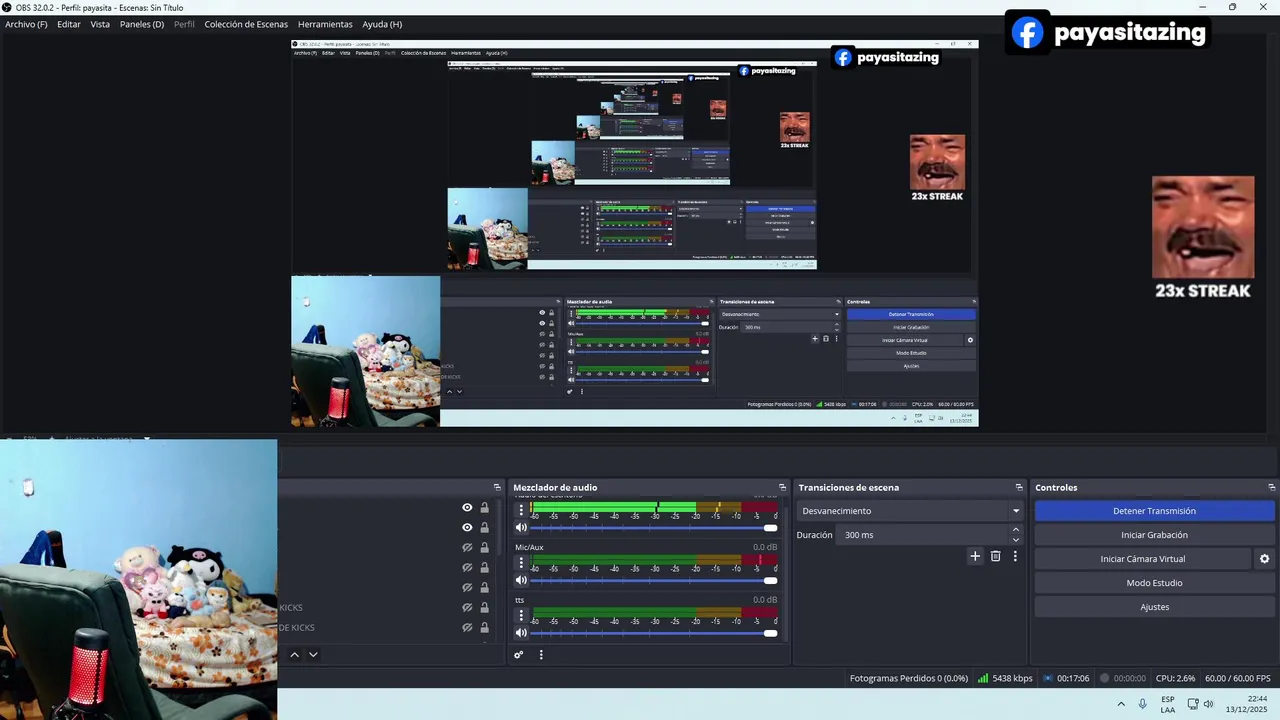Screen dimensions: 1280x720
Task: Open transition properties three-dot menu
Action: tap(1015, 556)
